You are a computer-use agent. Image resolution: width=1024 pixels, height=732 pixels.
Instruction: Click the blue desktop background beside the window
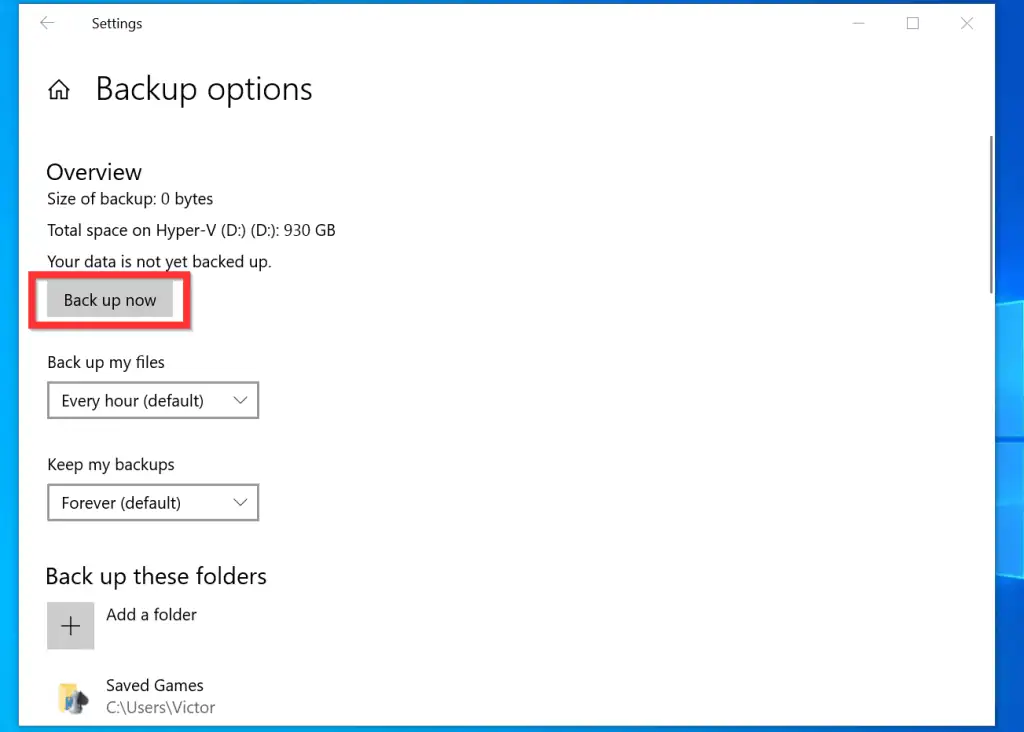click(1010, 400)
